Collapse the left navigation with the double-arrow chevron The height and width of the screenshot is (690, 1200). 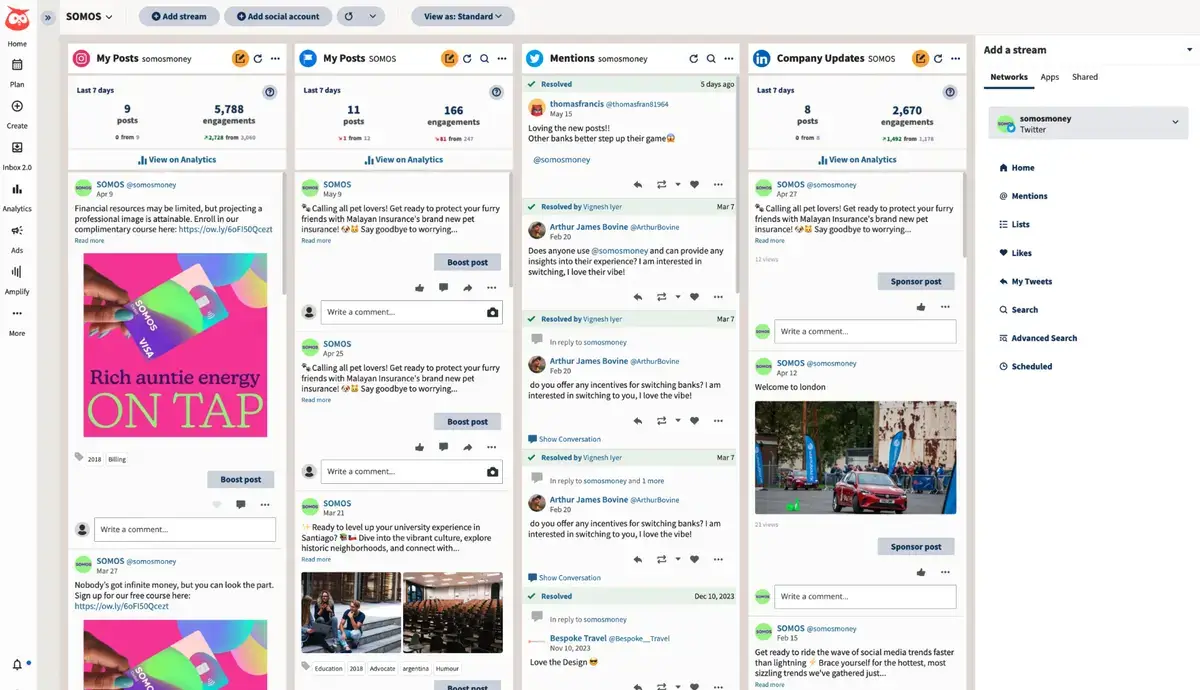46,16
